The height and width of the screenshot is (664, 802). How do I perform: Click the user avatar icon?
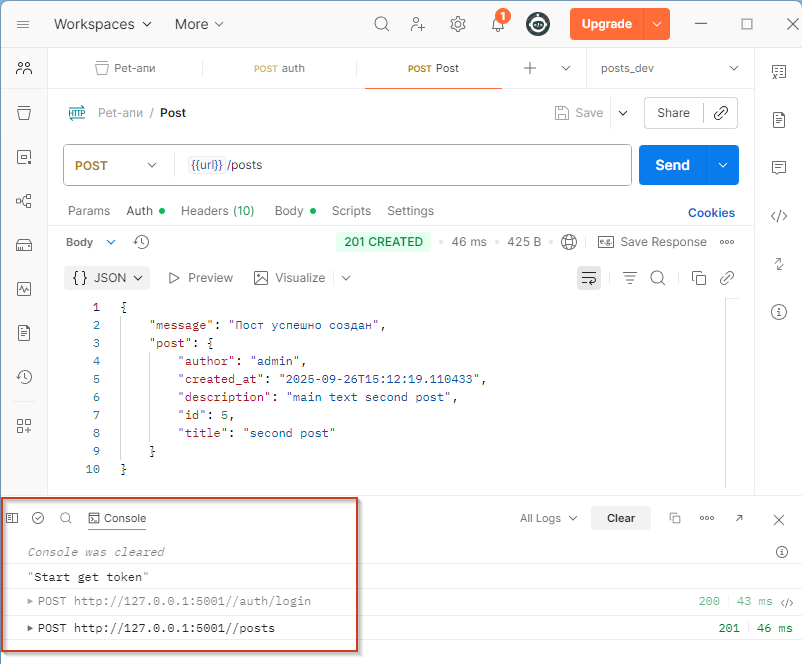tap(538, 24)
